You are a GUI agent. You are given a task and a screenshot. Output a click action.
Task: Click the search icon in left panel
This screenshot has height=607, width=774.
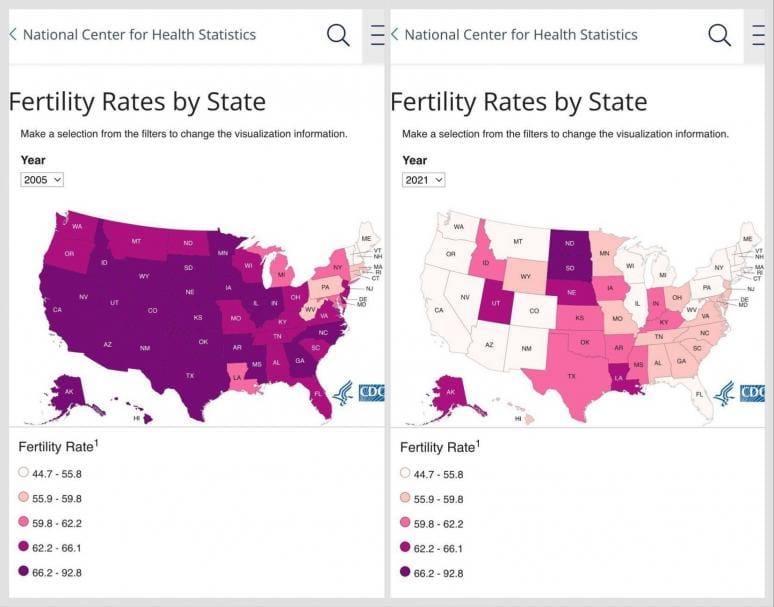click(338, 35)
